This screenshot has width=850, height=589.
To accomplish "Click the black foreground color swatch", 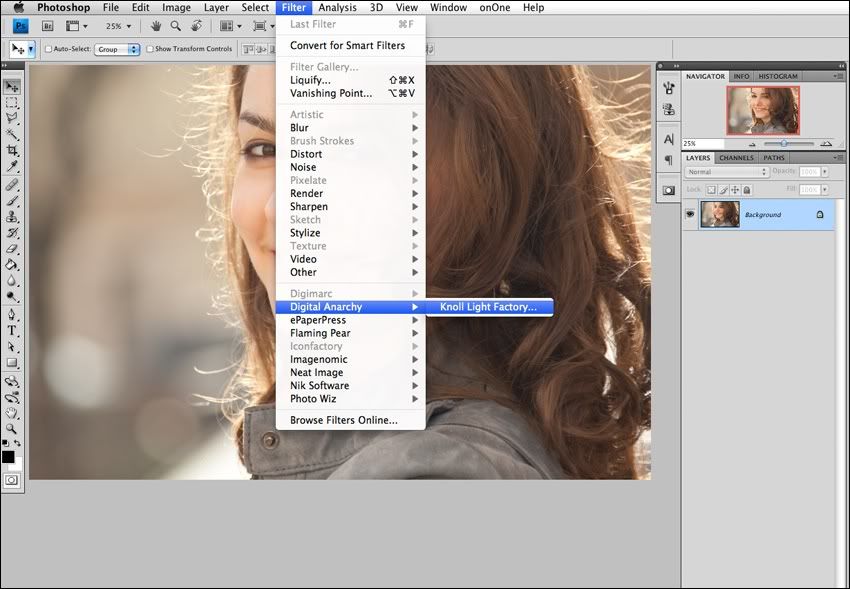I will pos(8,457).
